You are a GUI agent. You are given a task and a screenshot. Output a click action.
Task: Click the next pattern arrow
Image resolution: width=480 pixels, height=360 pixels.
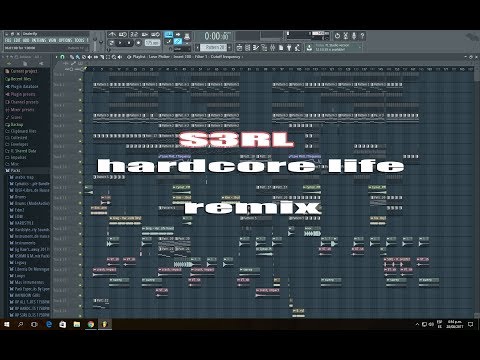230,48
